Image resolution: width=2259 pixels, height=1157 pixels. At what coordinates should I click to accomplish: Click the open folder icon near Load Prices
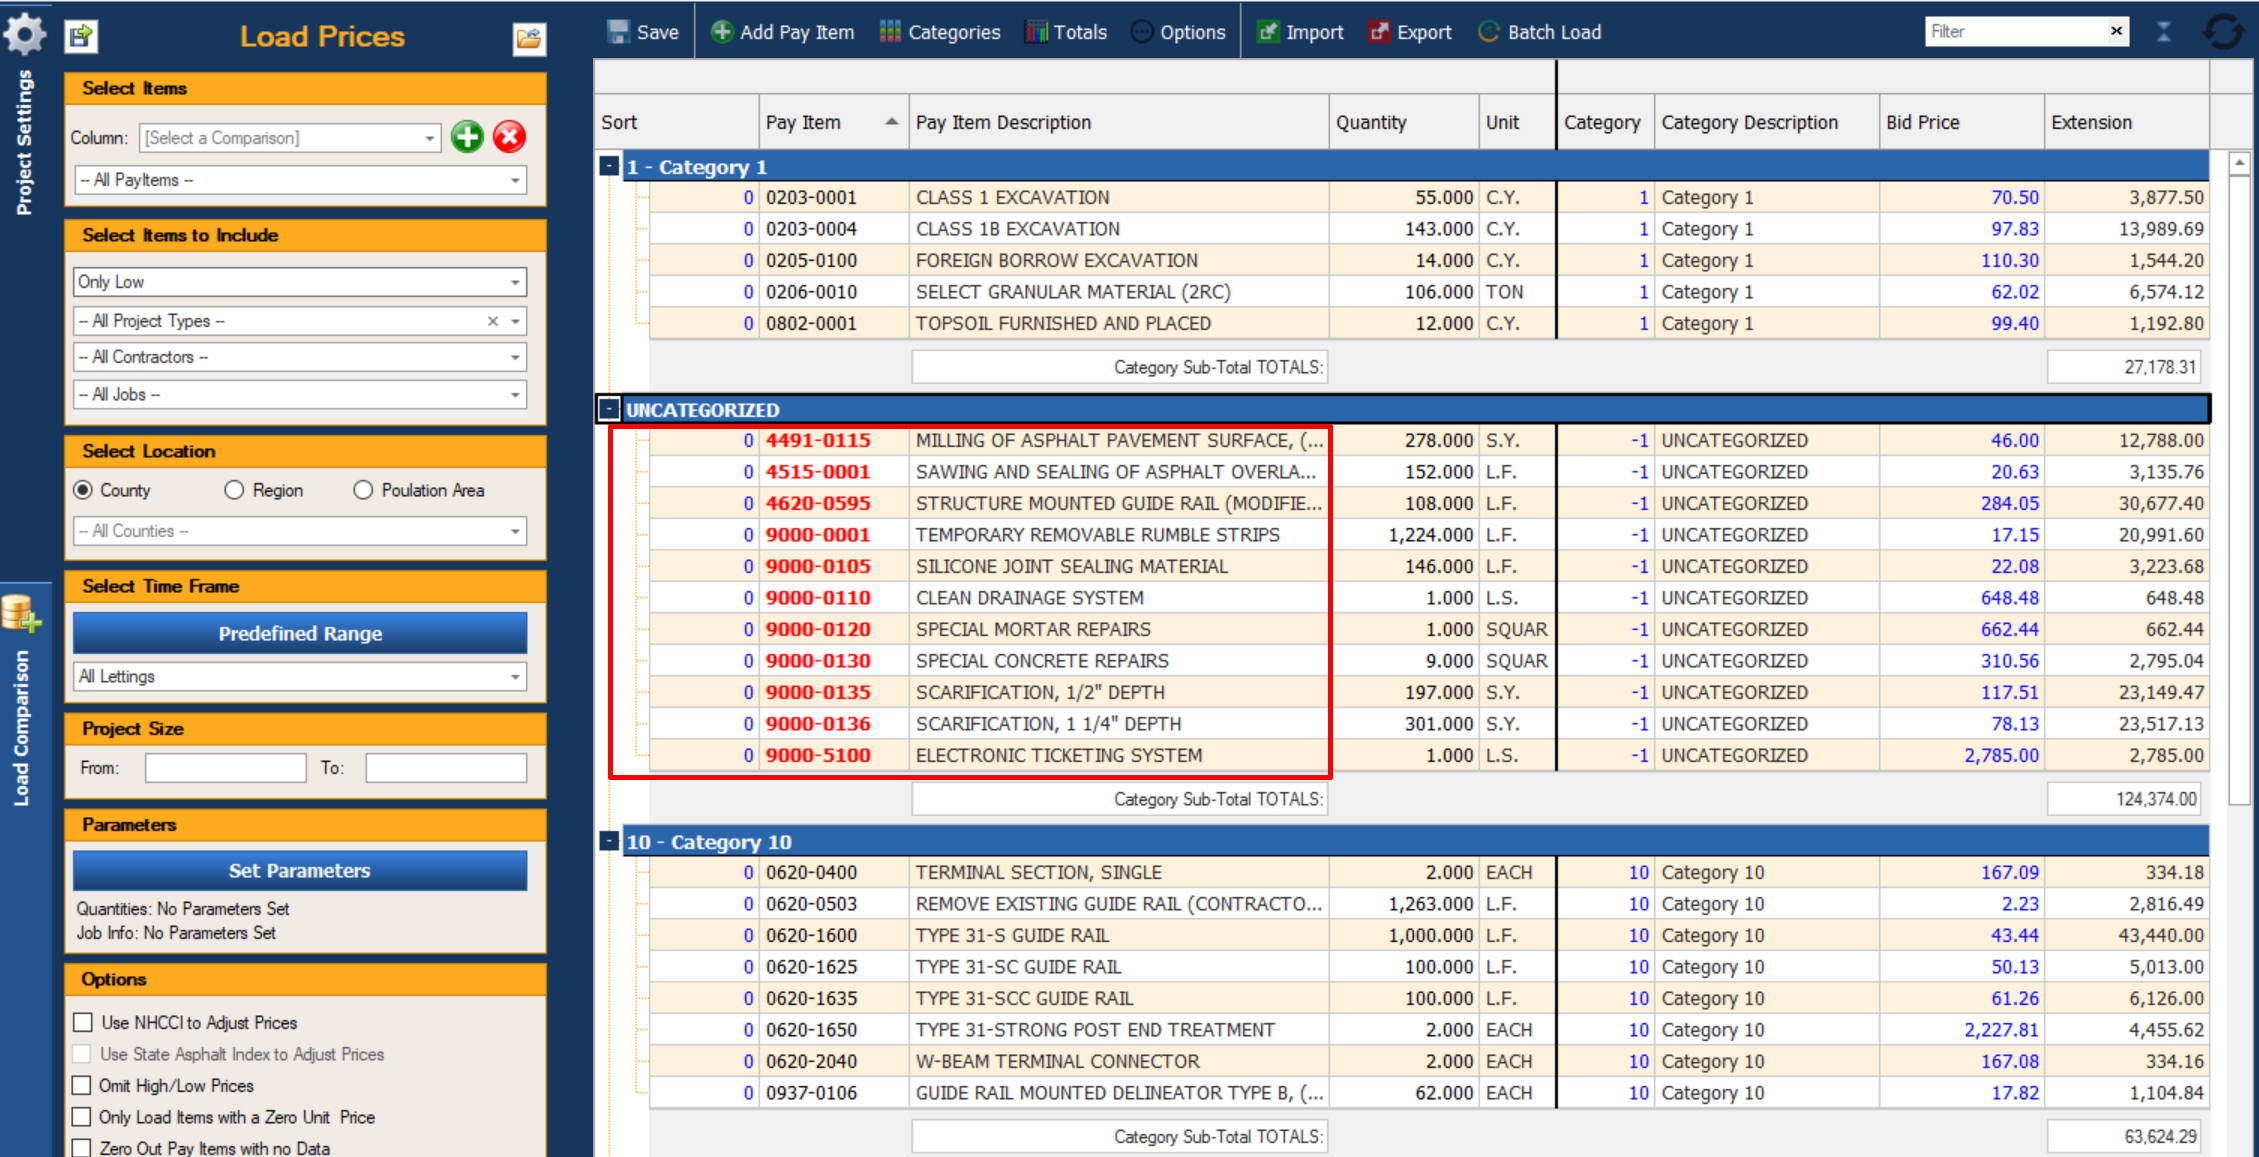[529, 38]
